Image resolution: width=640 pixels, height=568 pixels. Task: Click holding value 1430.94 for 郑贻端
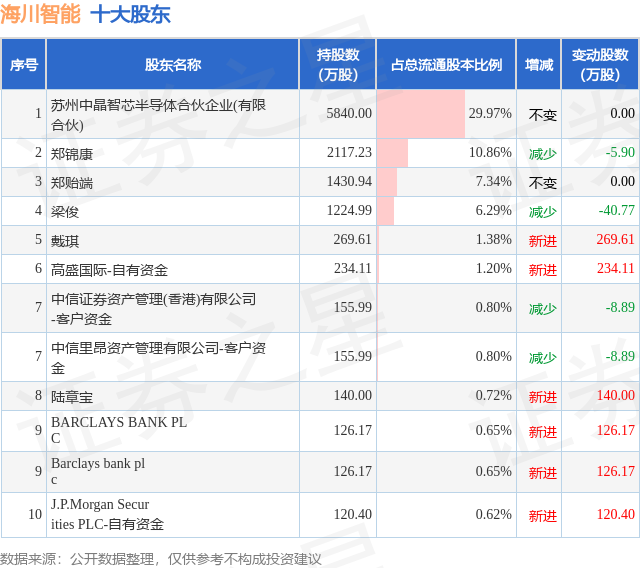pos(349,181)
